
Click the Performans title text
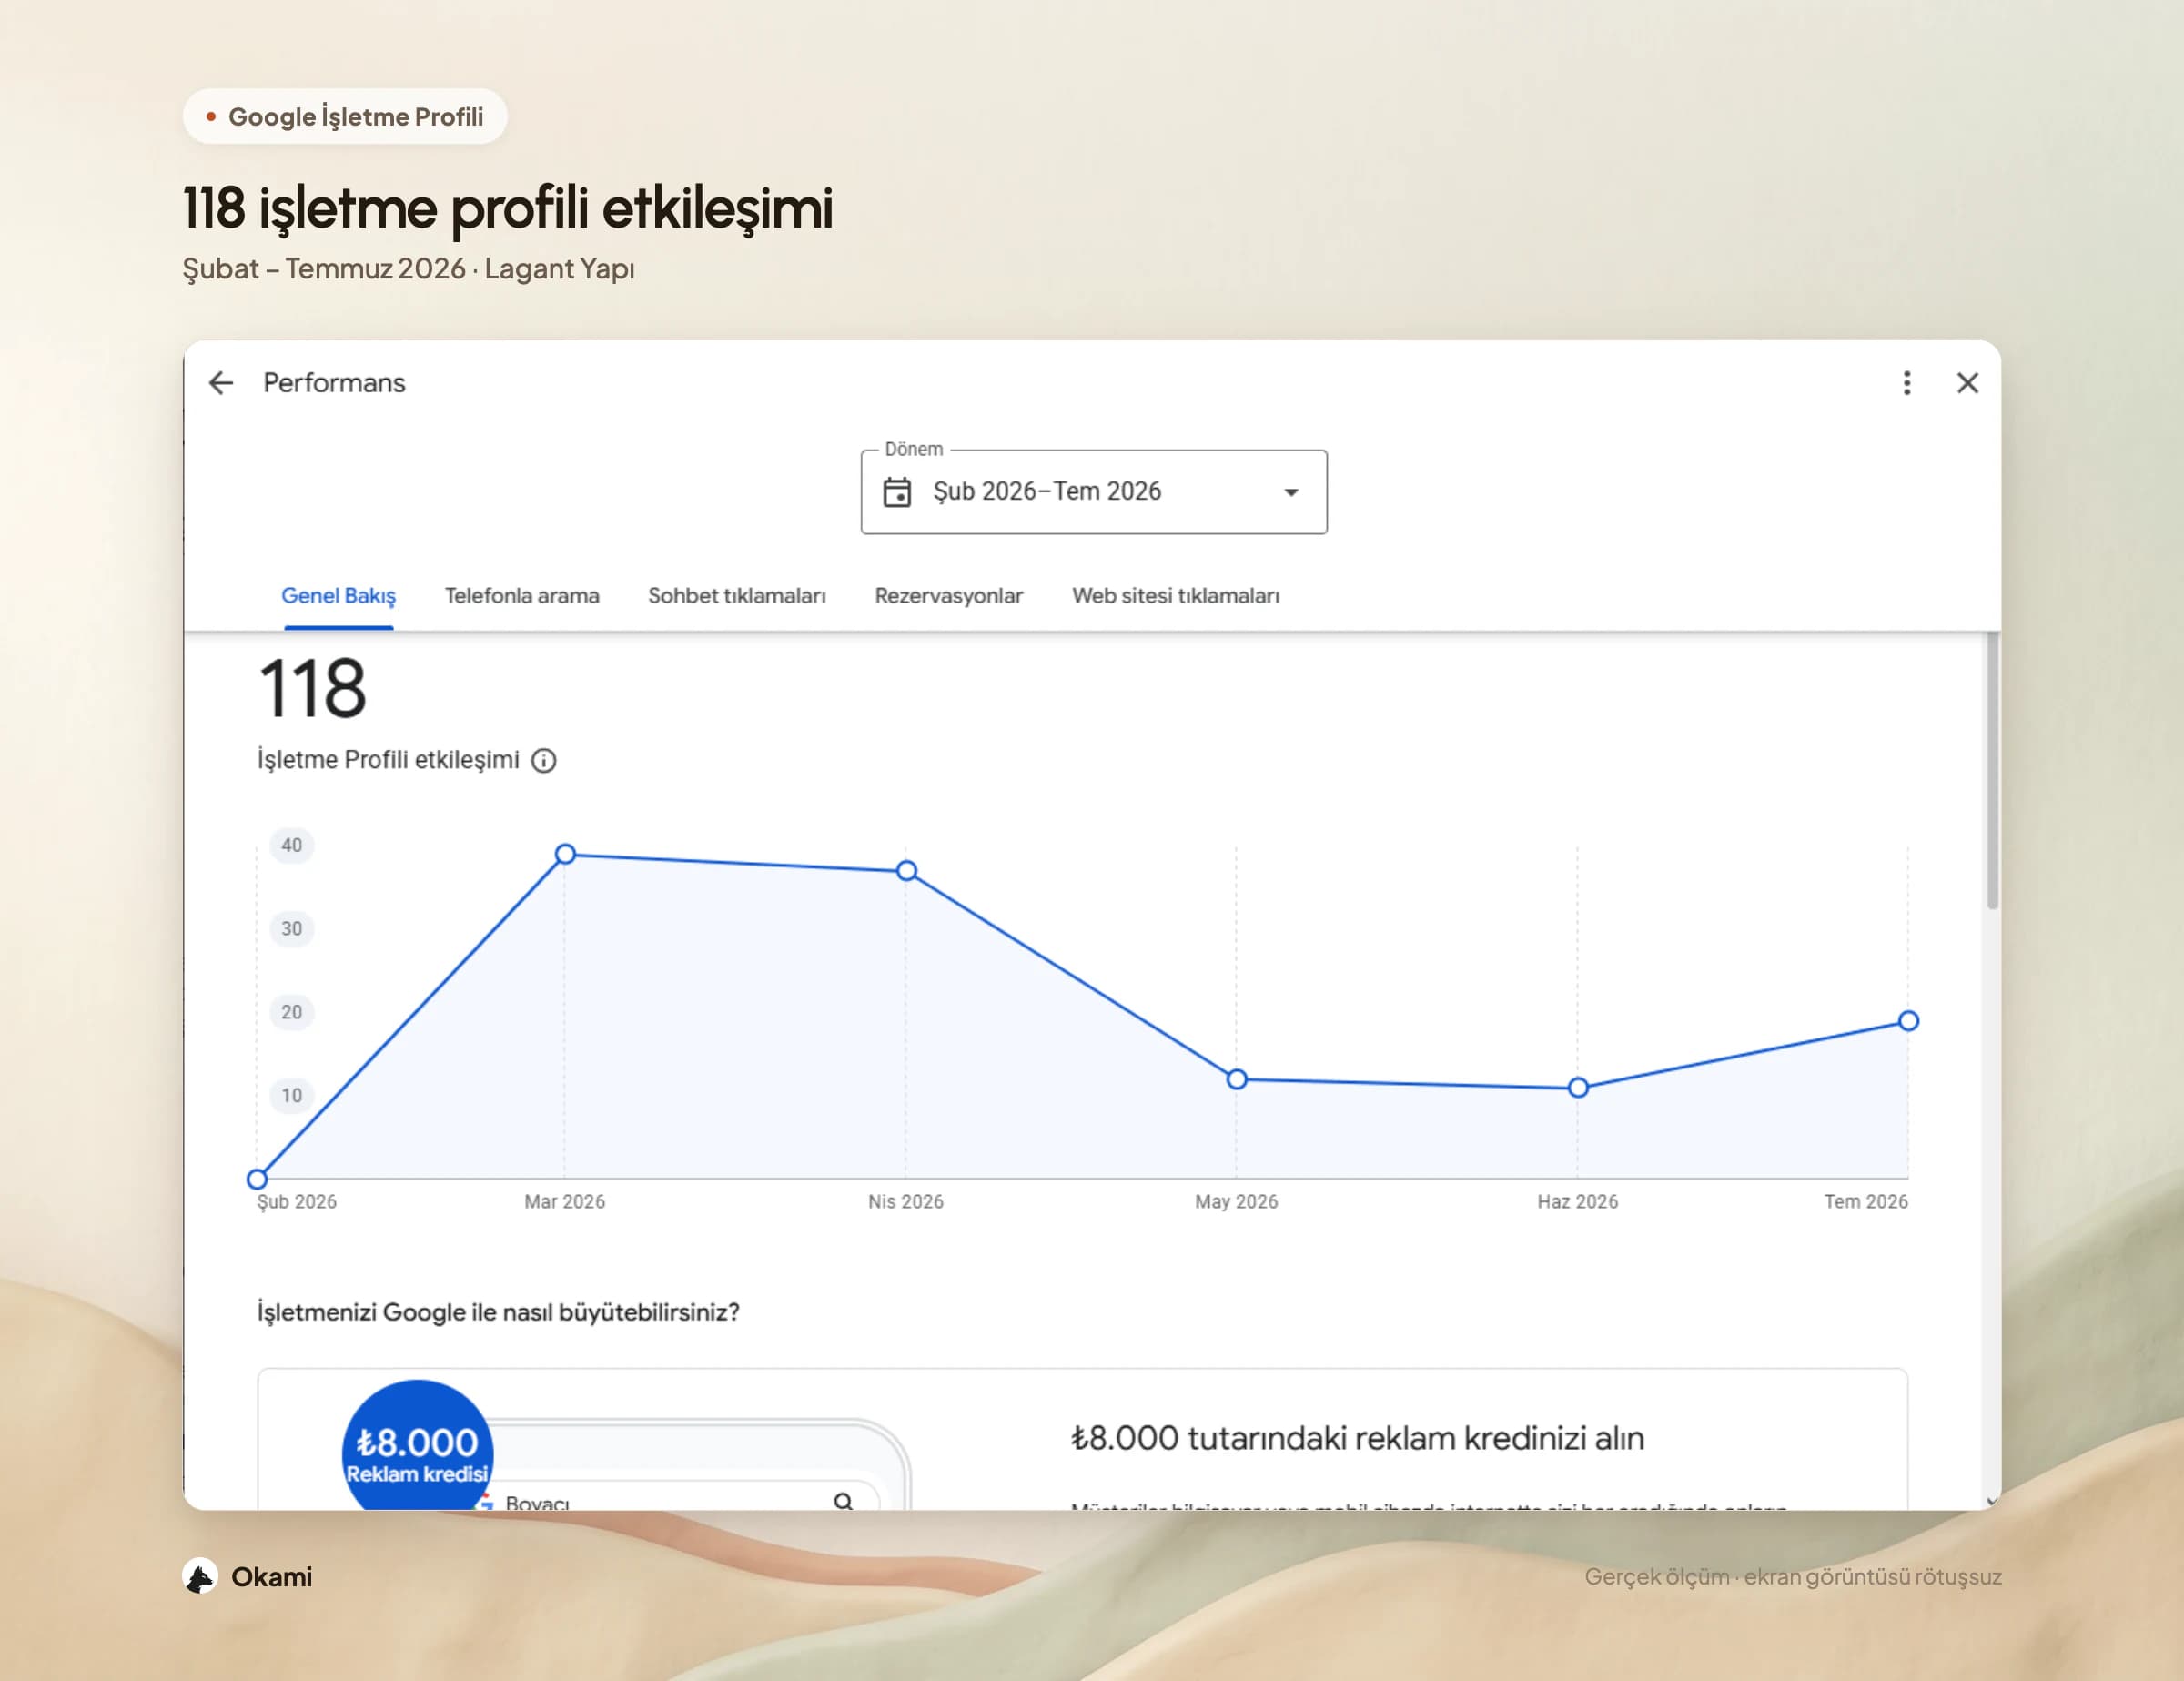pos(334,383)
